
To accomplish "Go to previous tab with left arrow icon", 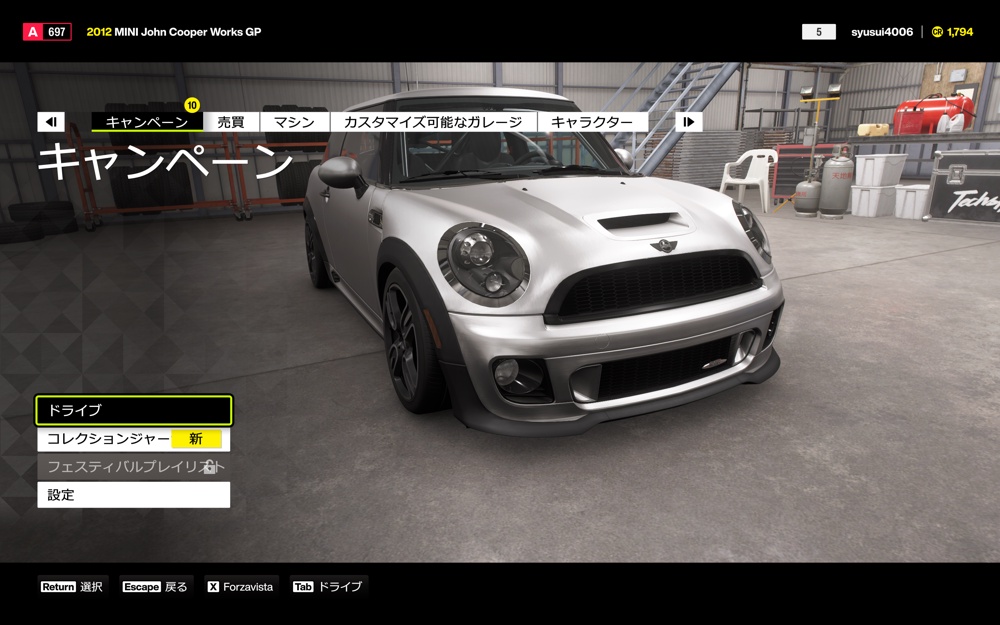I will click(51, 122).
